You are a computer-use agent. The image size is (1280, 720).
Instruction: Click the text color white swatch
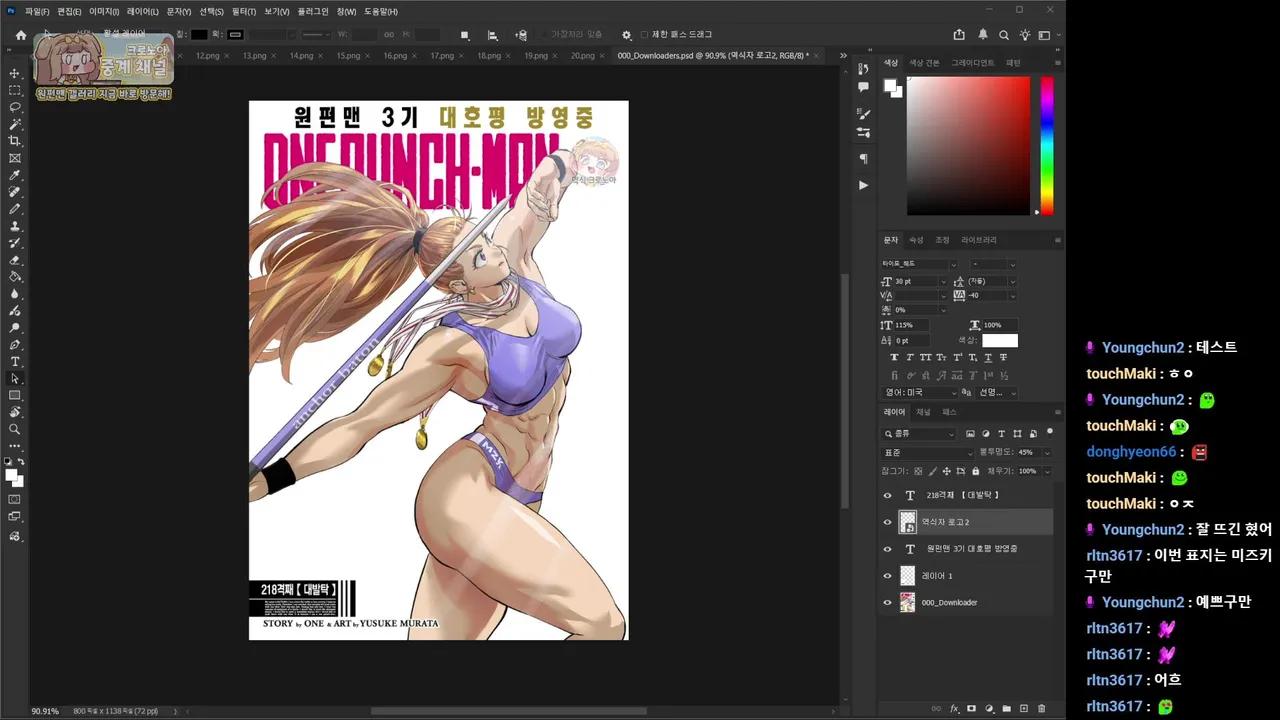point(1000,341)
